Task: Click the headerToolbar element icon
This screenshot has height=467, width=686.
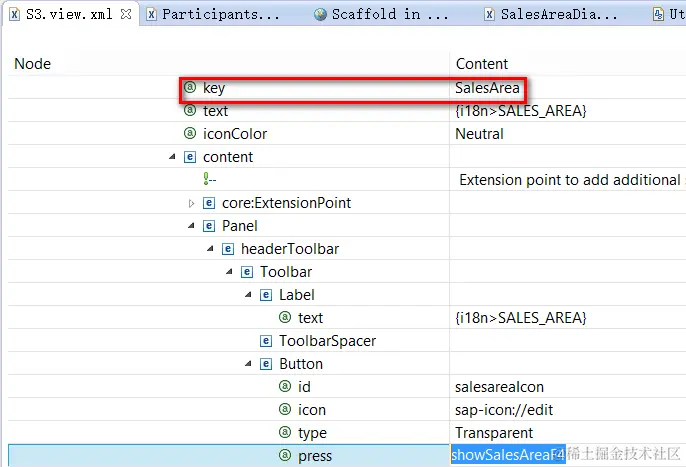Action: (228, 249)
